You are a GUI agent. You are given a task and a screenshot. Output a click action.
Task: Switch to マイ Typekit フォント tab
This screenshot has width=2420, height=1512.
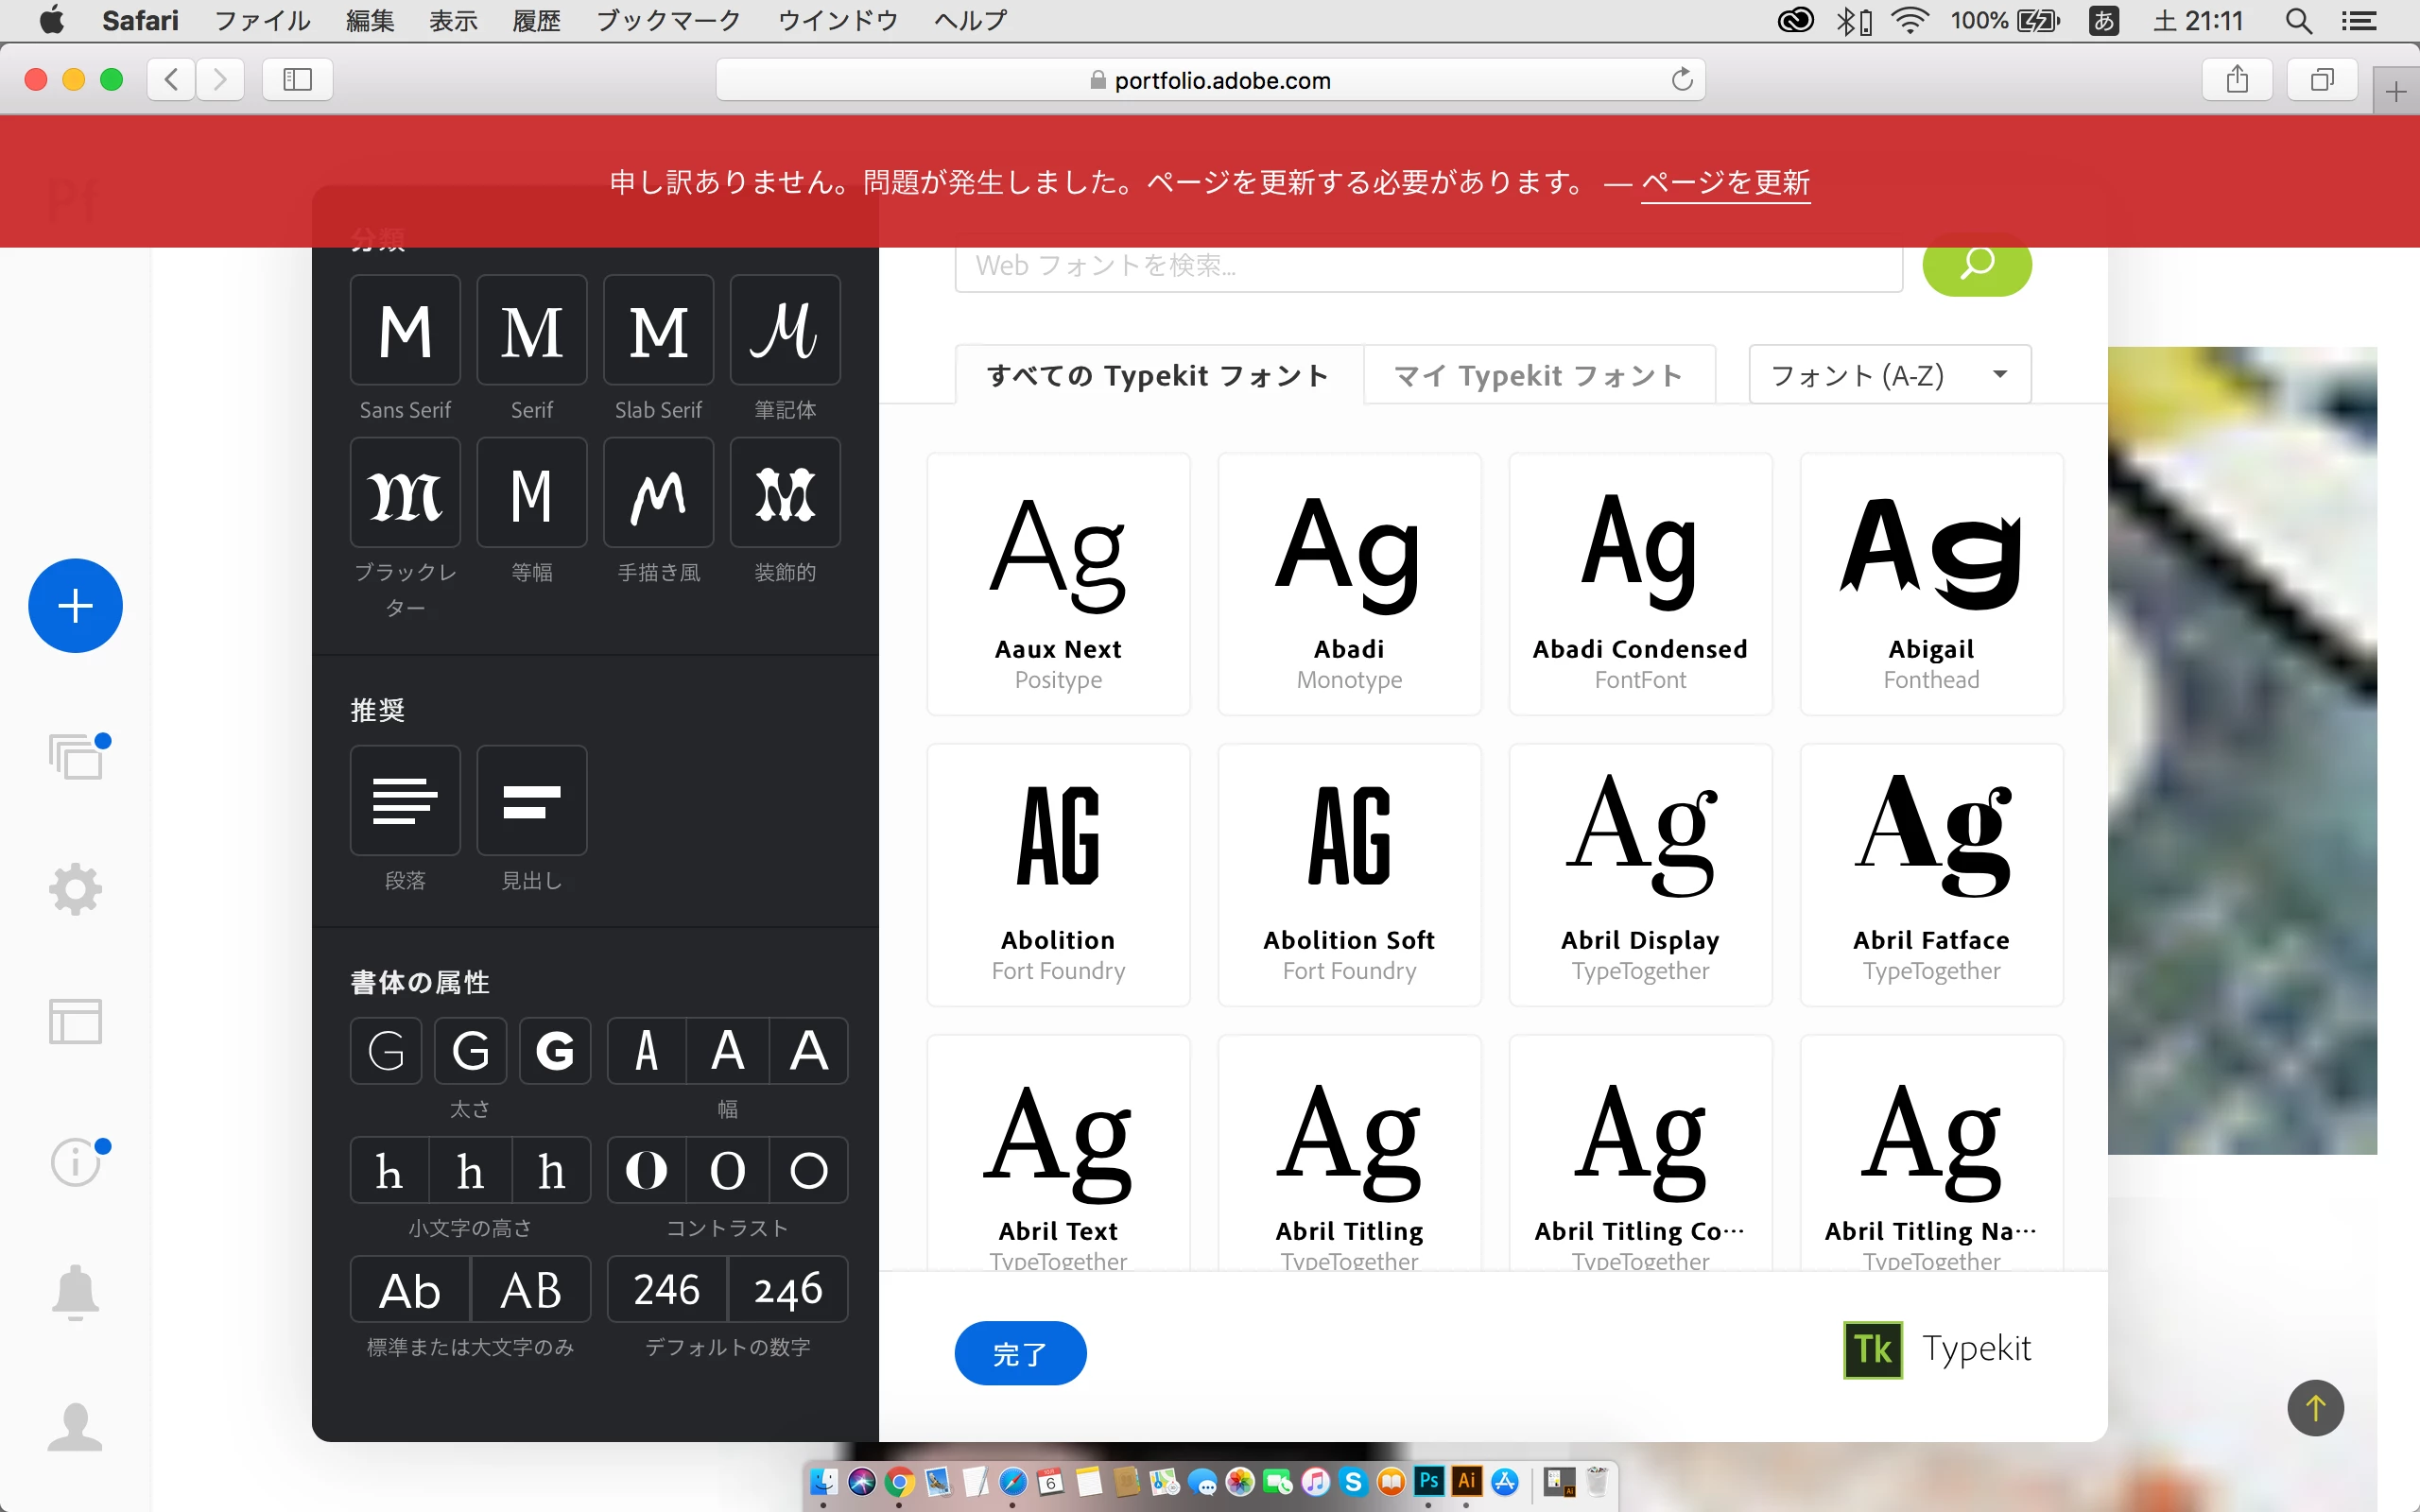[1538, 376]
